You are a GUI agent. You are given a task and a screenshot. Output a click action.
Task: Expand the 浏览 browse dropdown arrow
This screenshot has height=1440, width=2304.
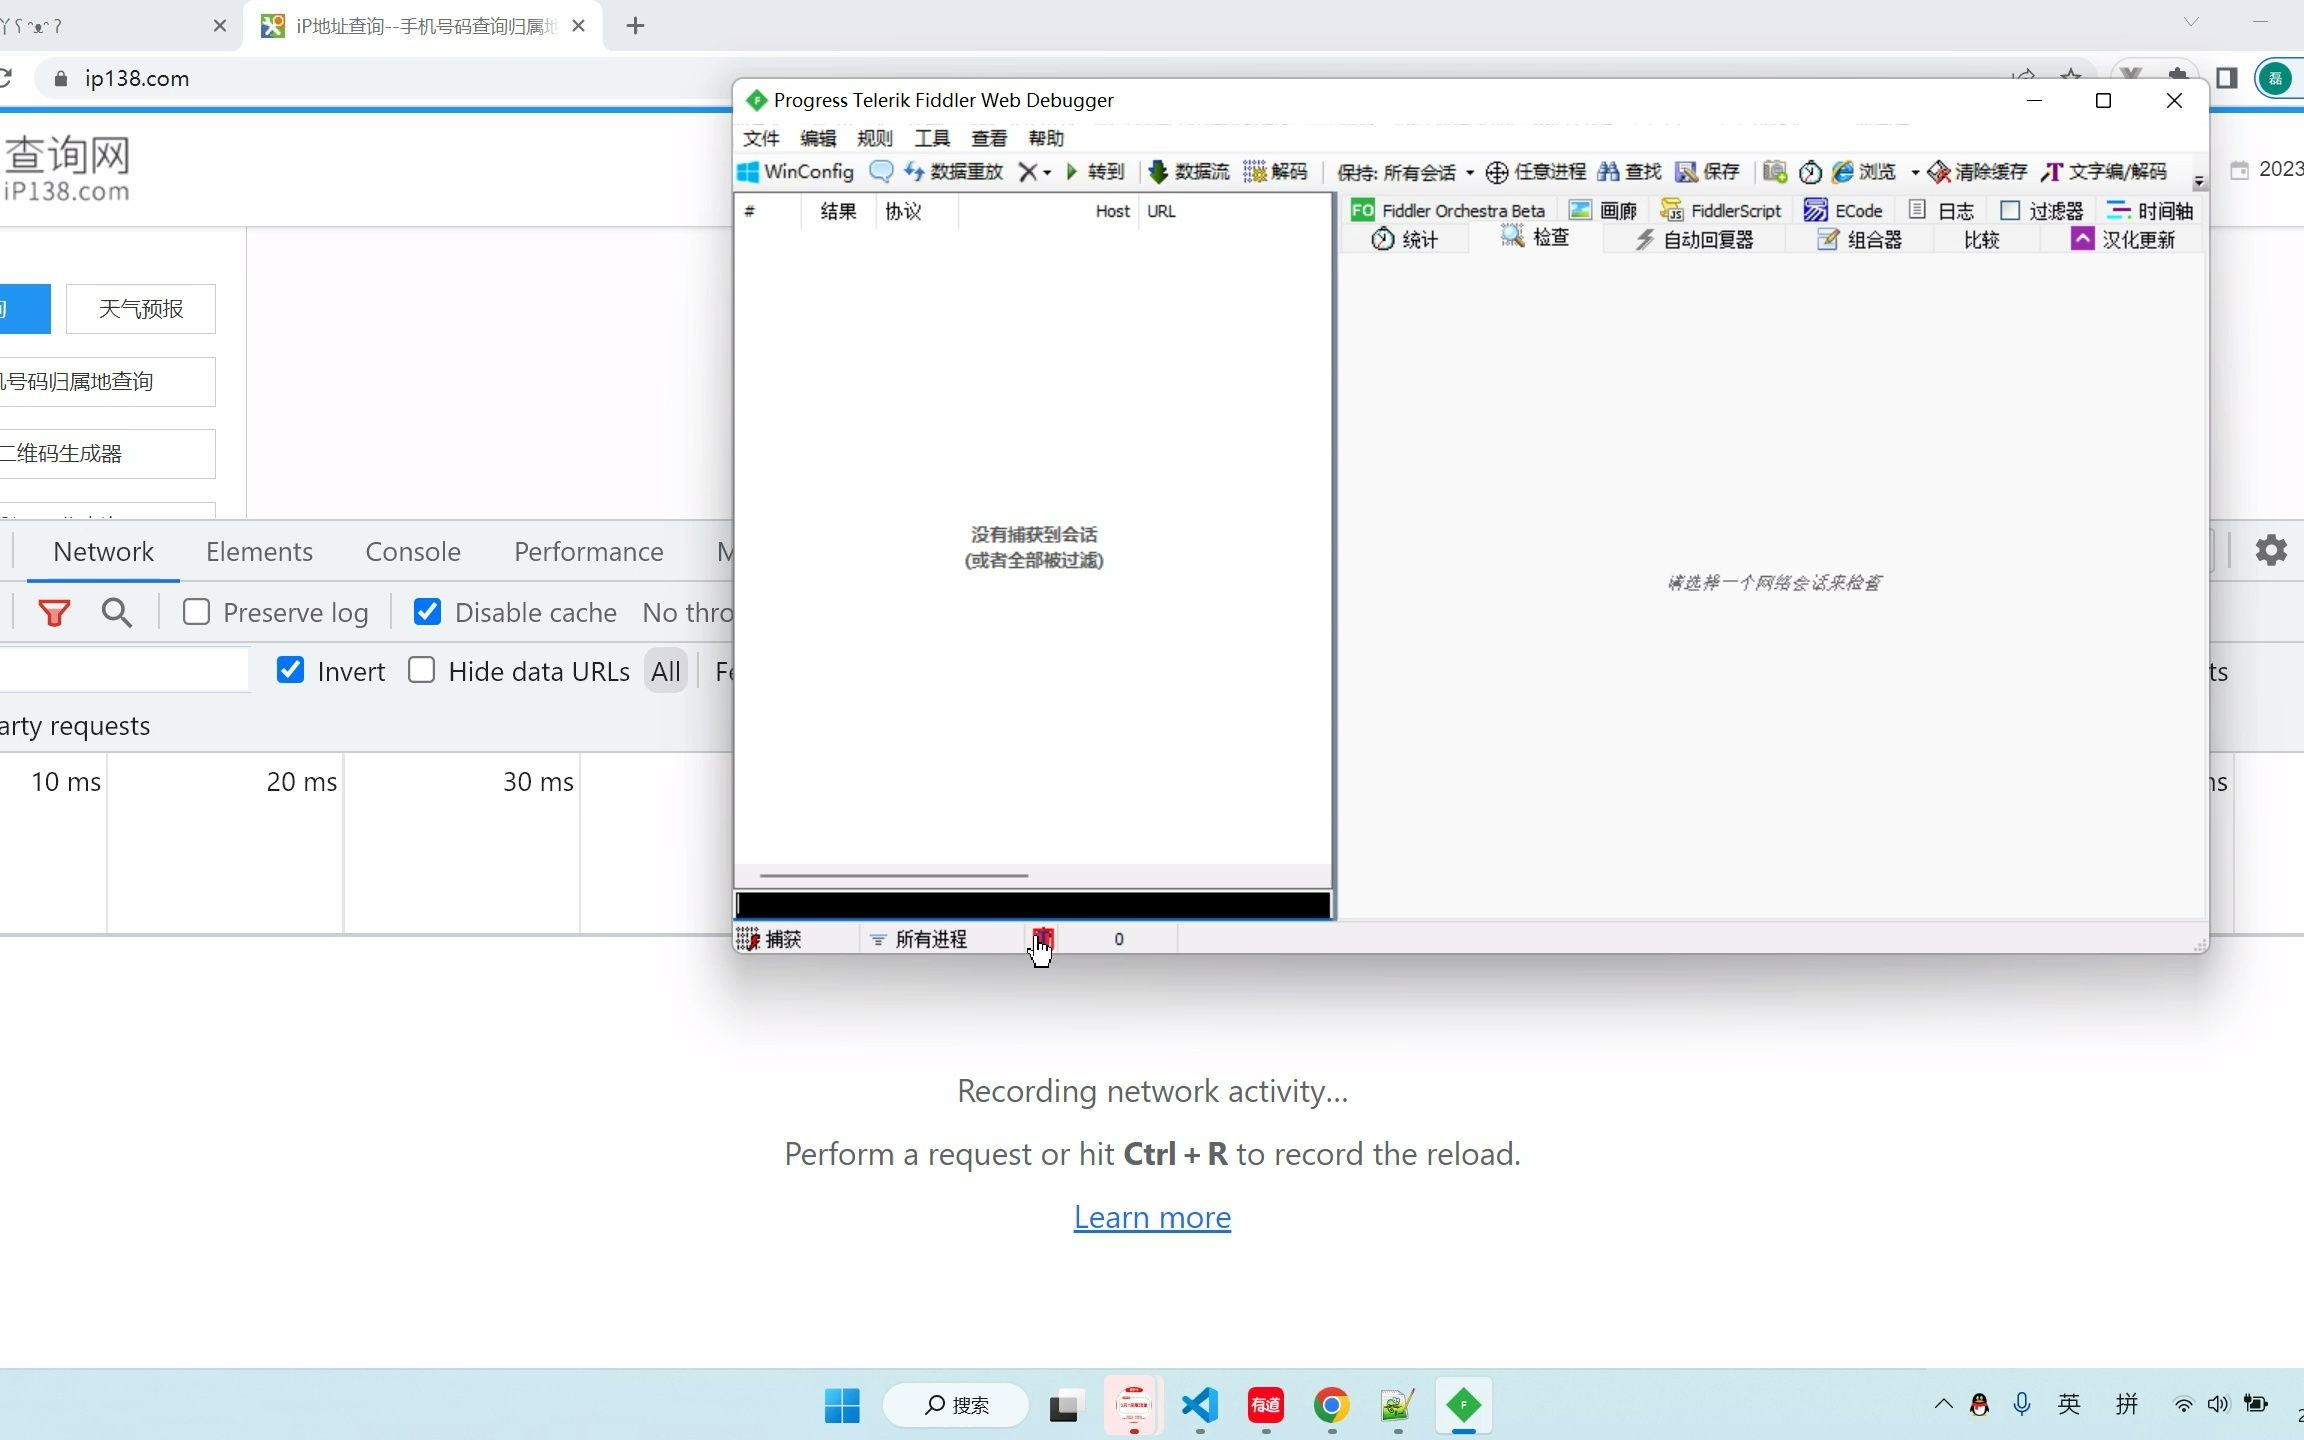1915,172
